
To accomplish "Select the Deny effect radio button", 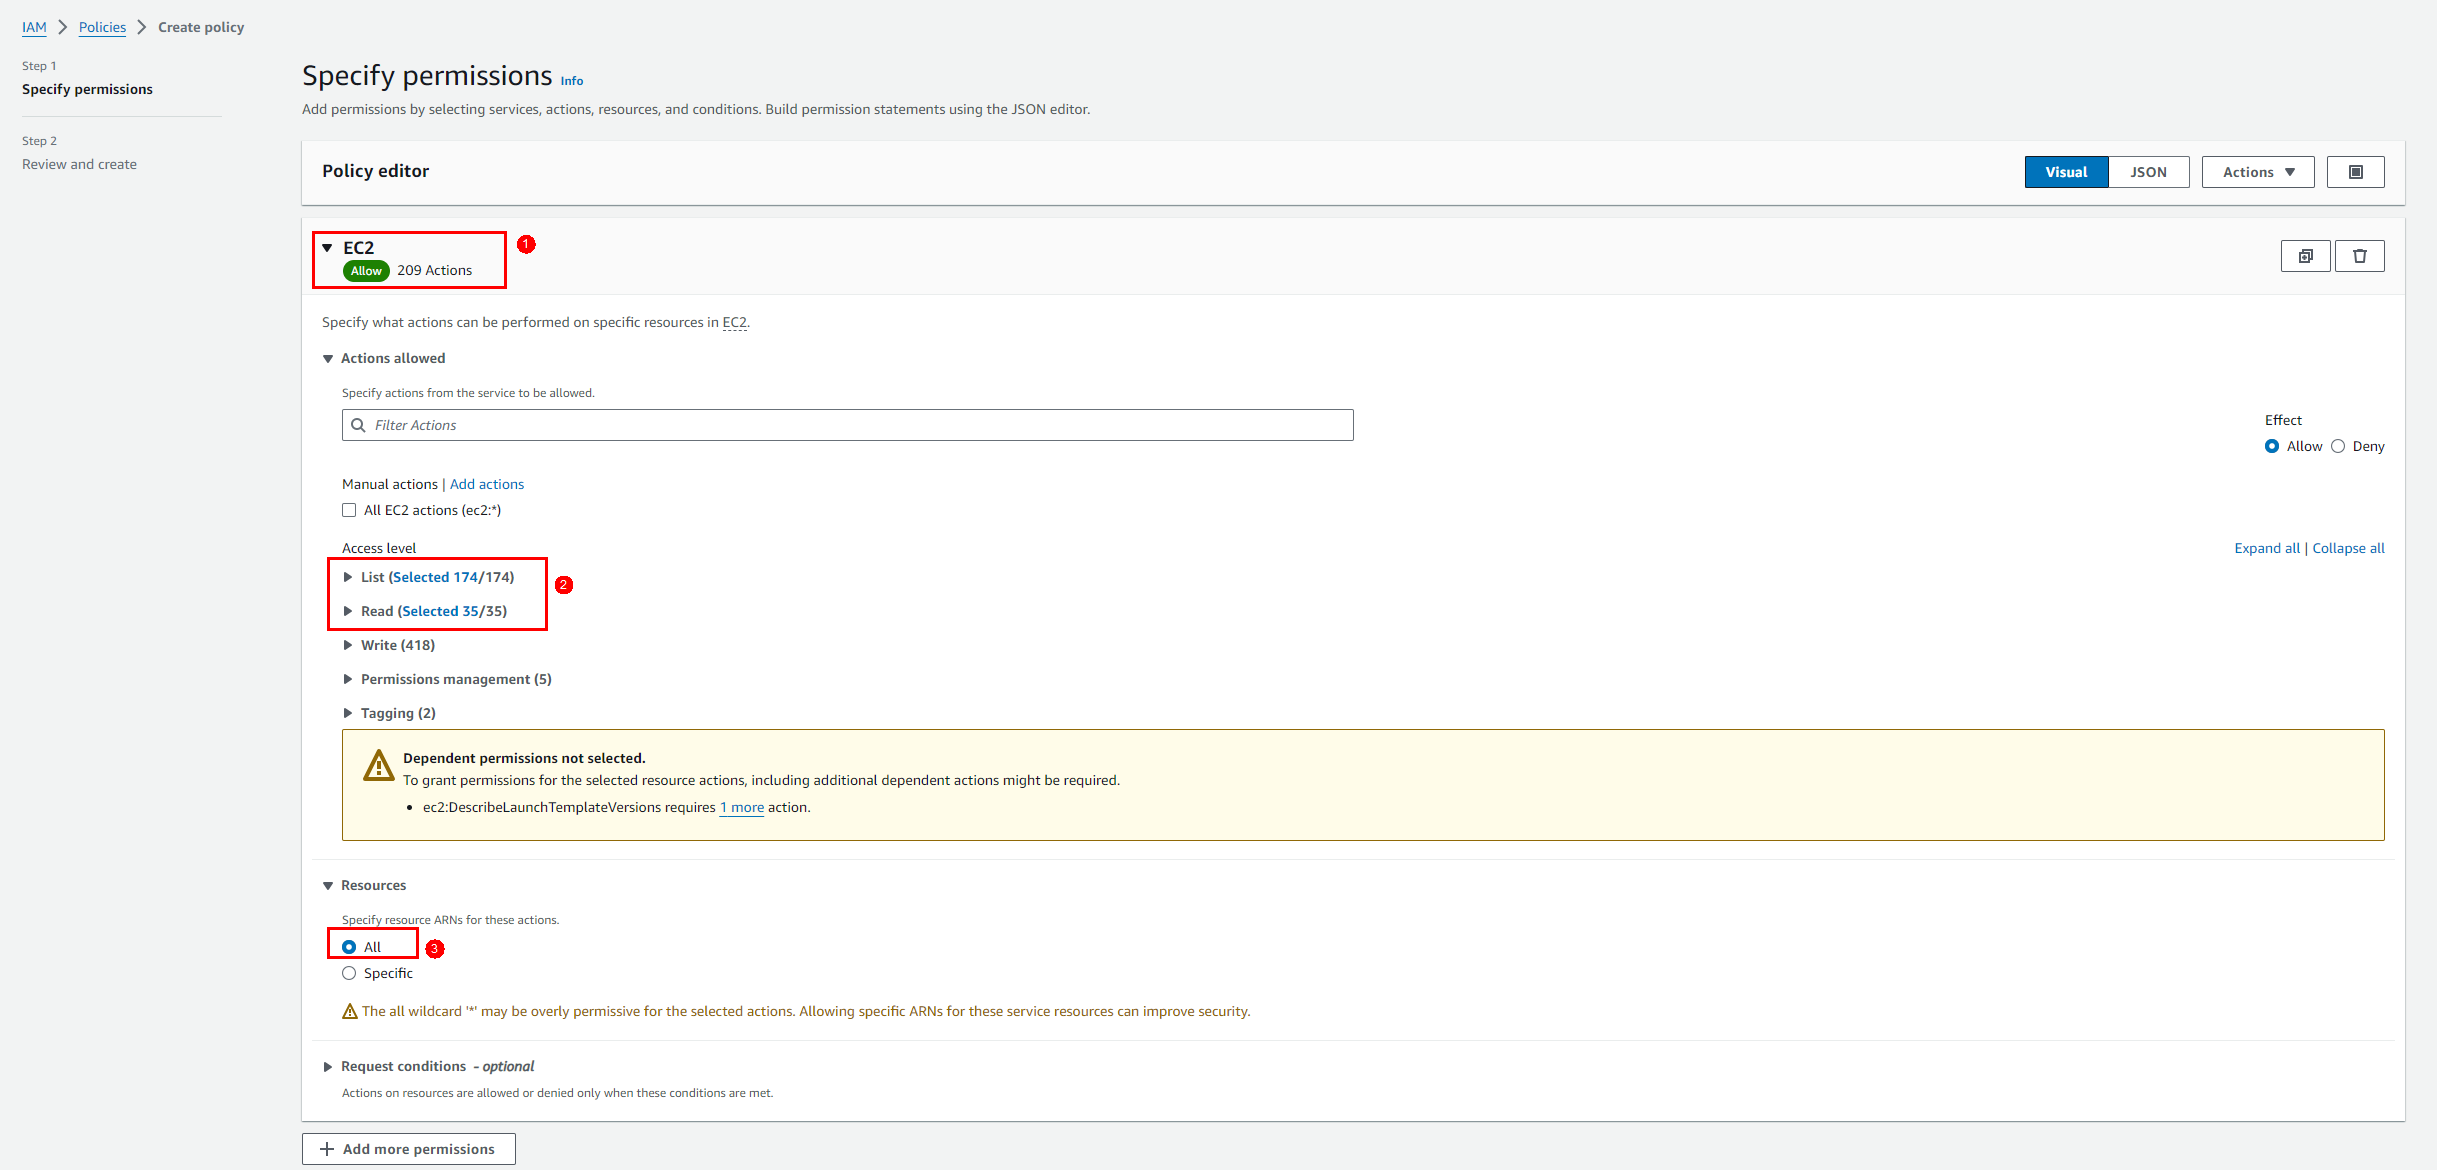I will tap(2338, 446).
